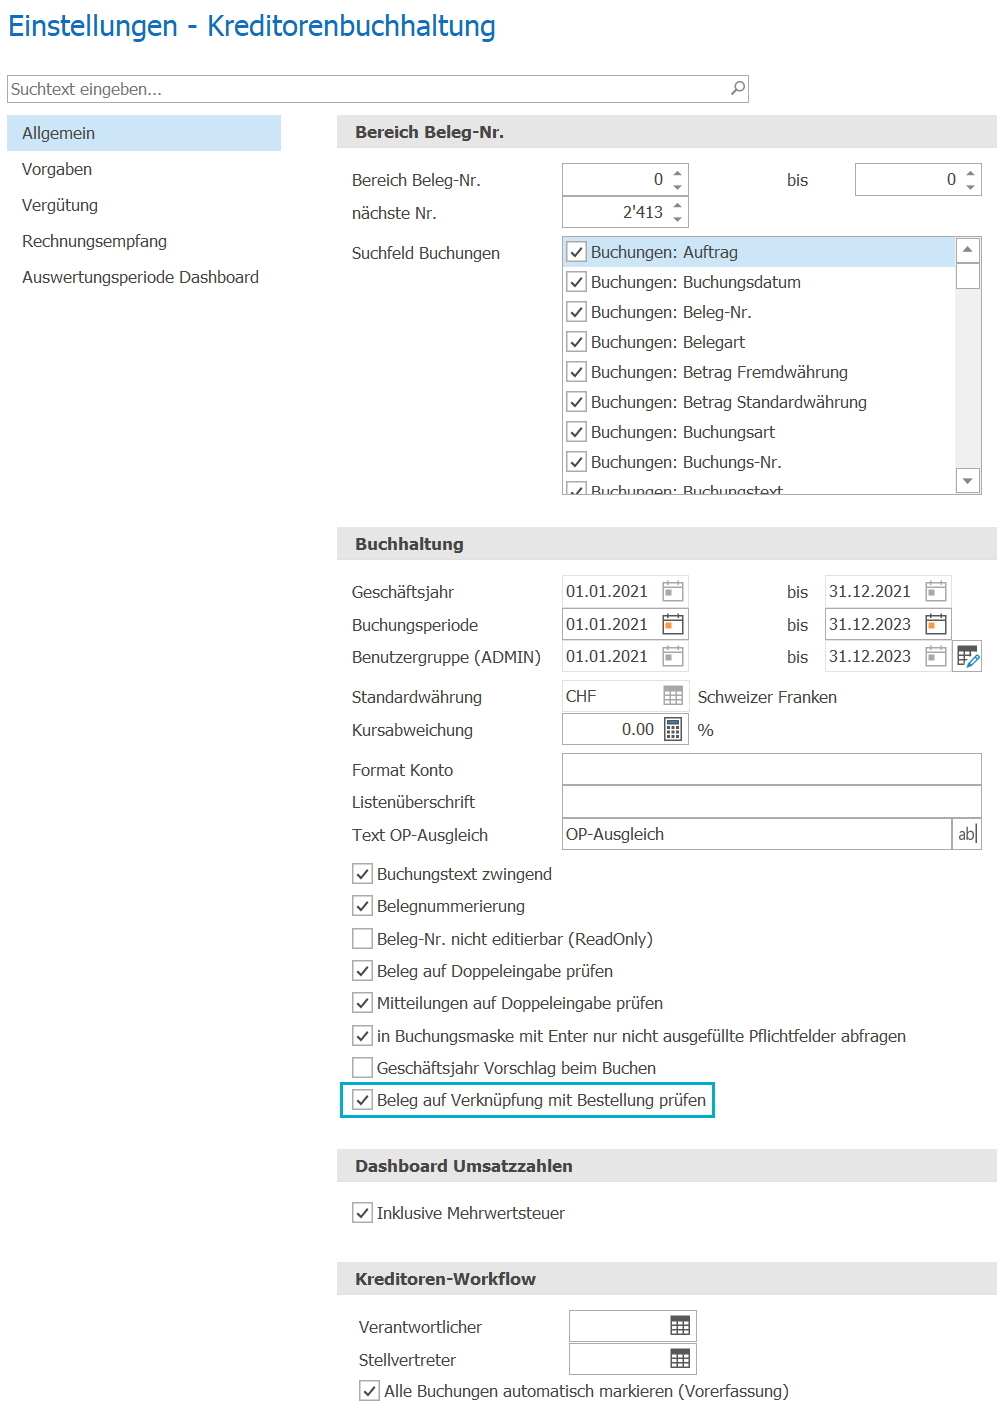The height and width of the screenshot is (1411, 1006).
Task: Click the Text OP-Ausgleich input field
Action: [x=757, y=834]
